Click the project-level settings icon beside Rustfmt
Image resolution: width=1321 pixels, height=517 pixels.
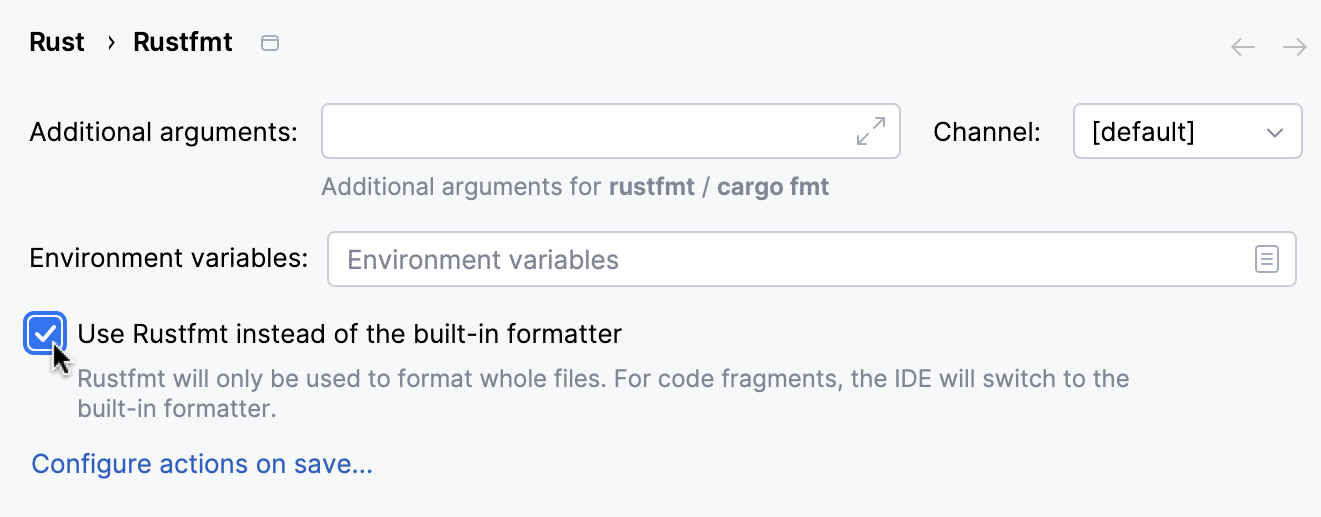269,43
